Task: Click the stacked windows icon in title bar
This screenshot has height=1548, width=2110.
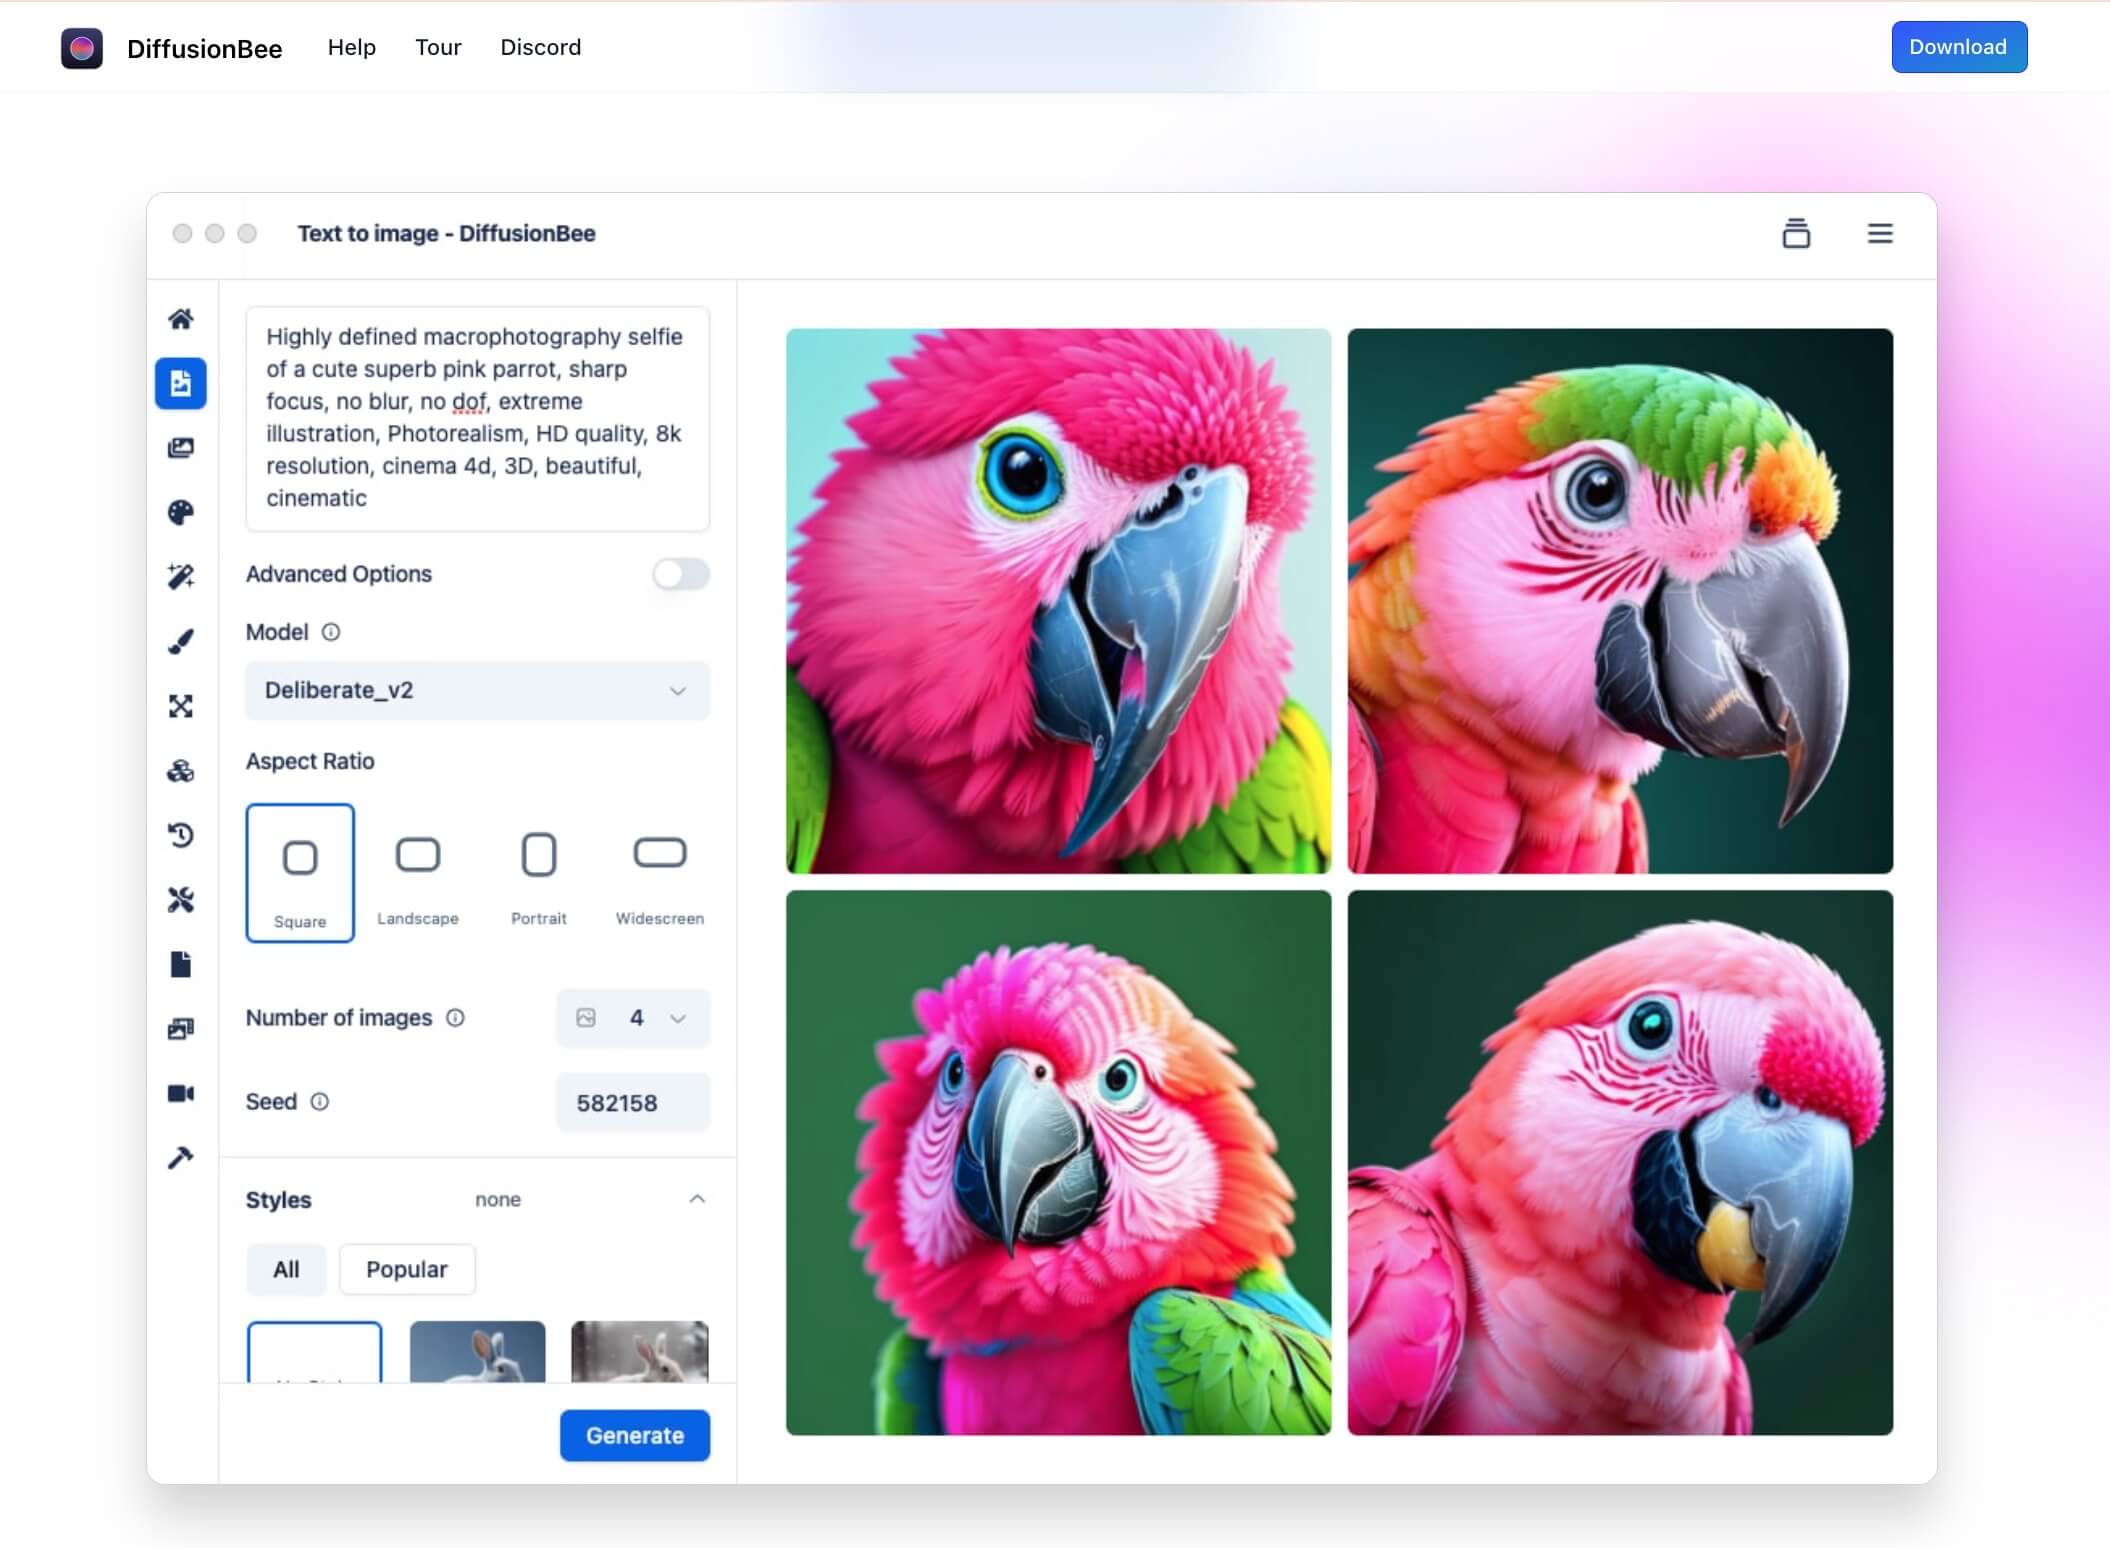Action: coord(1796,233)
